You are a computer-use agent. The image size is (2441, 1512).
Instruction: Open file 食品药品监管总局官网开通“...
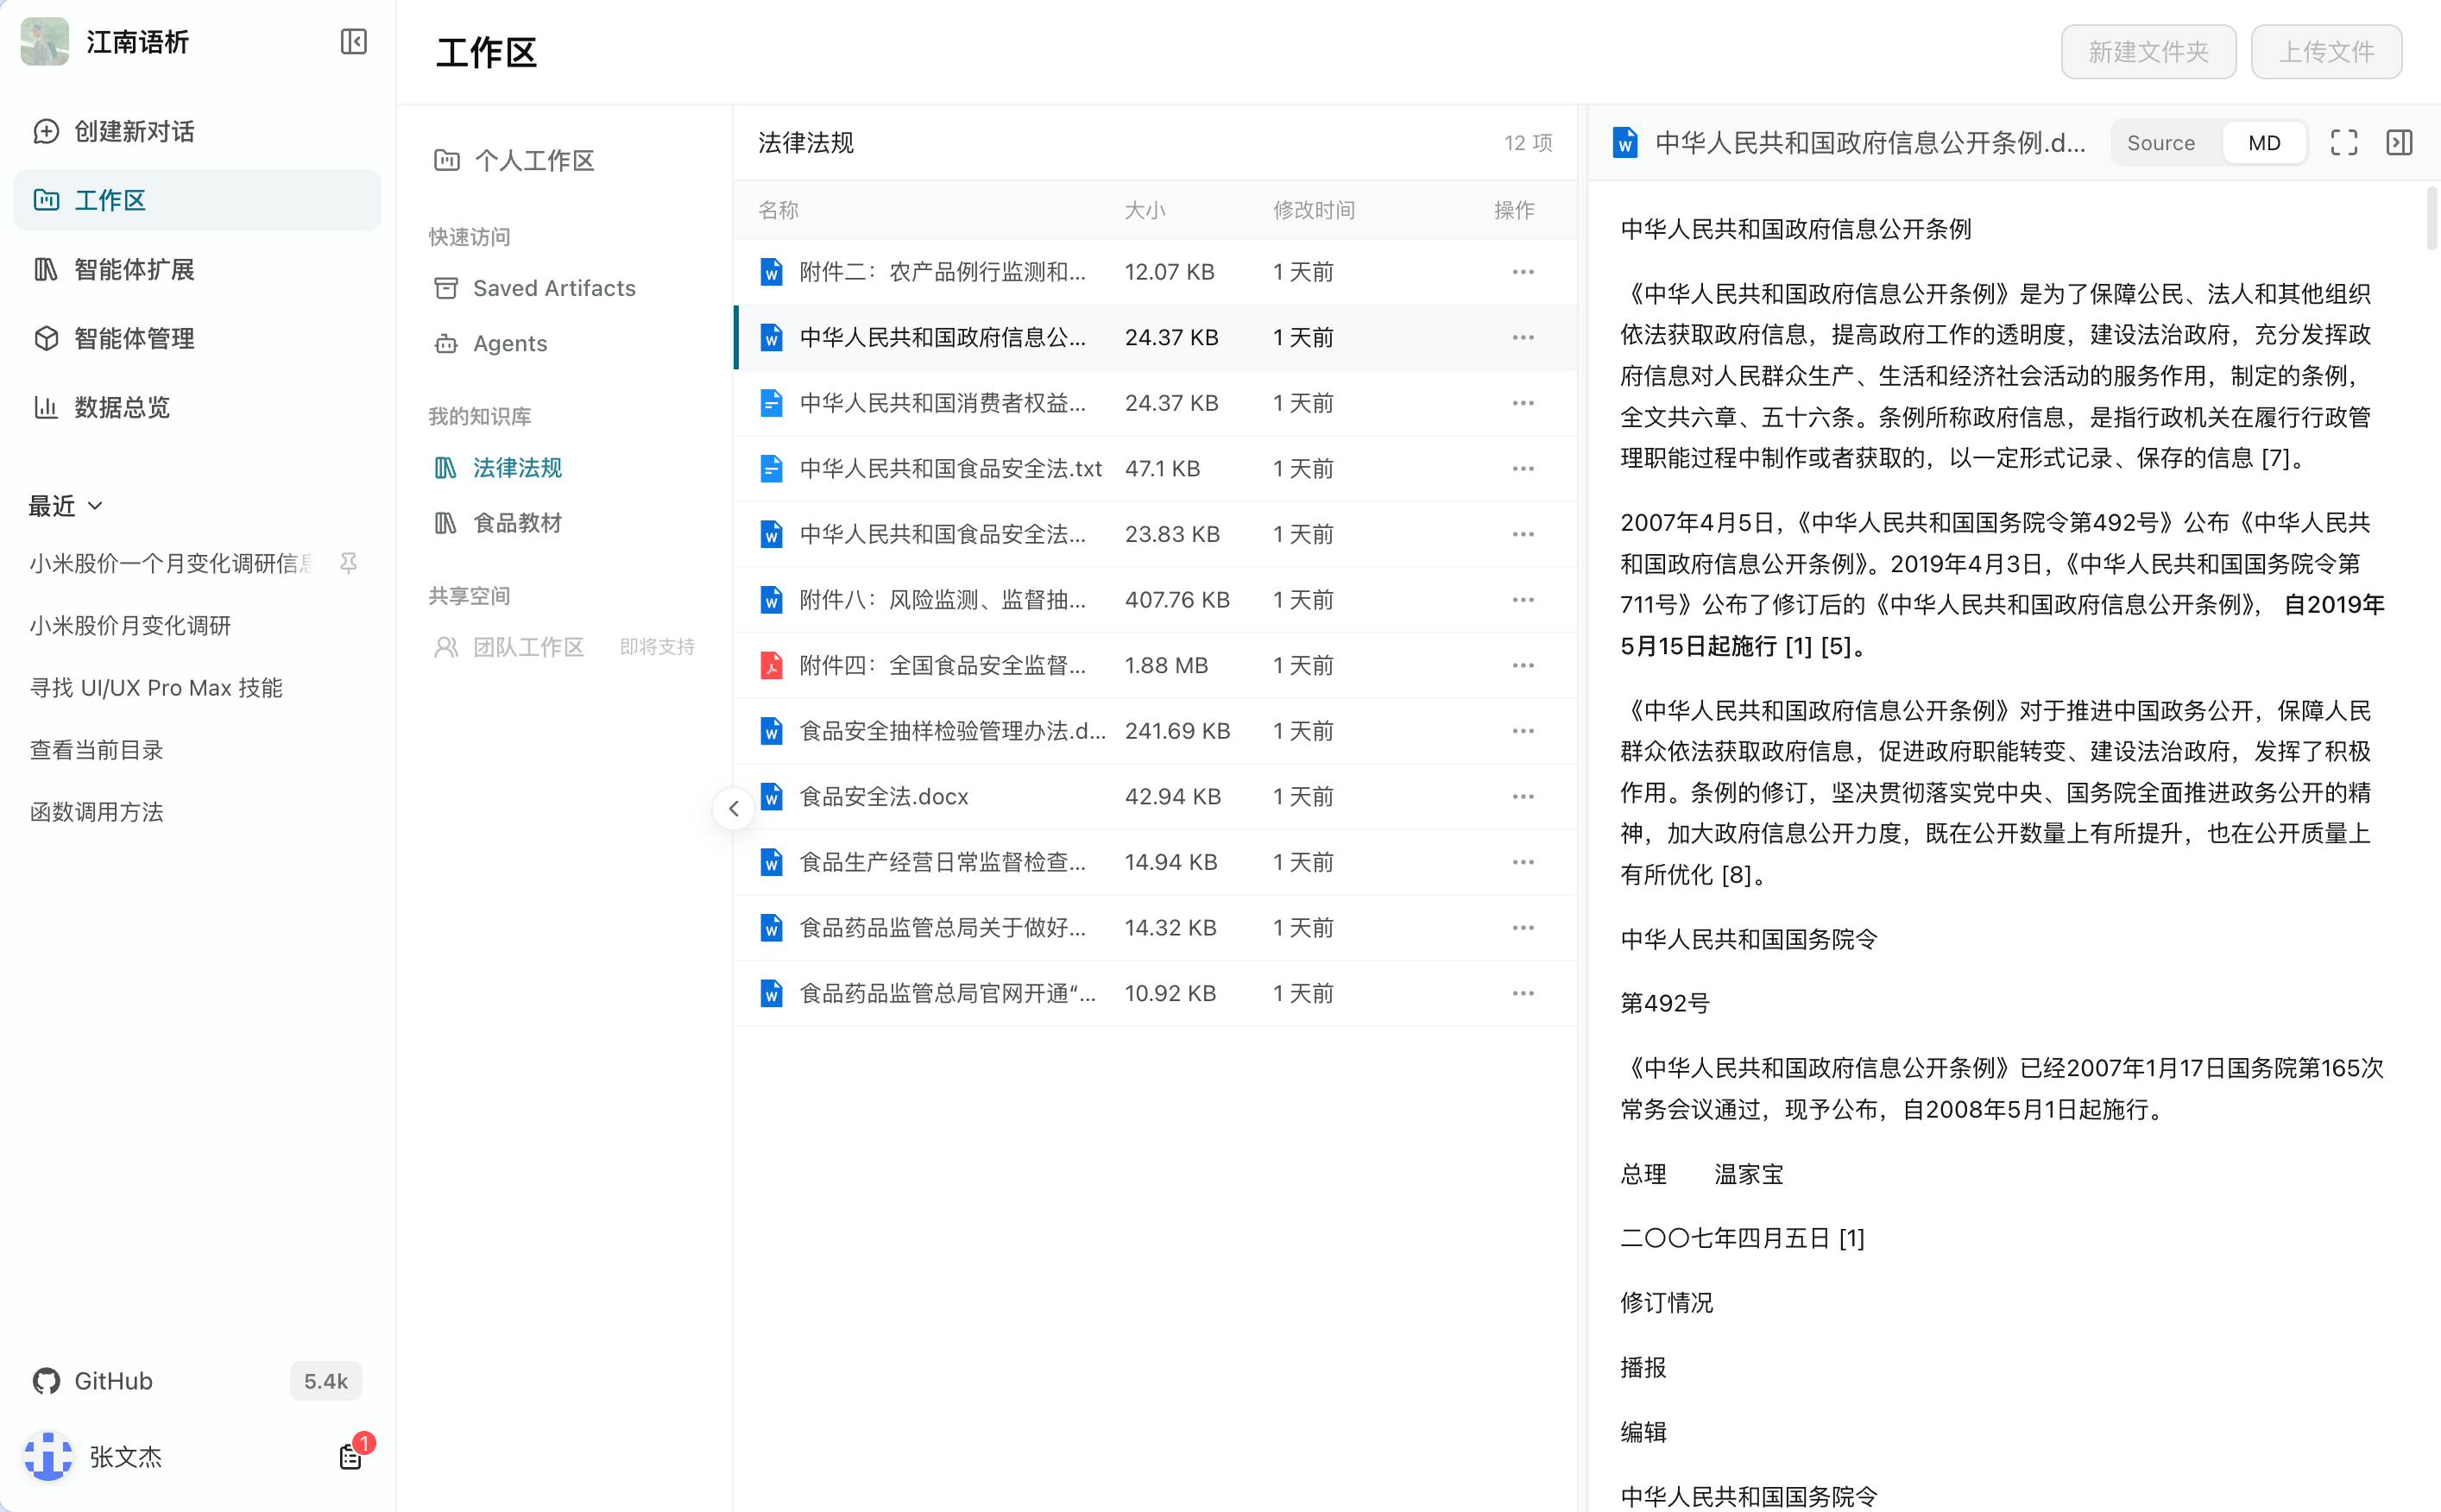tap(947, 993)
